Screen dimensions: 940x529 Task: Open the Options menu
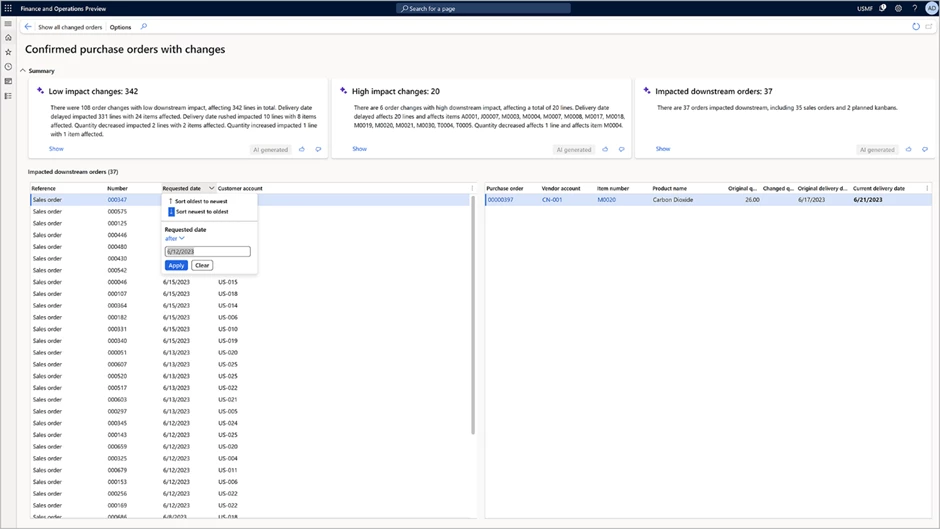tap(120, 27)
